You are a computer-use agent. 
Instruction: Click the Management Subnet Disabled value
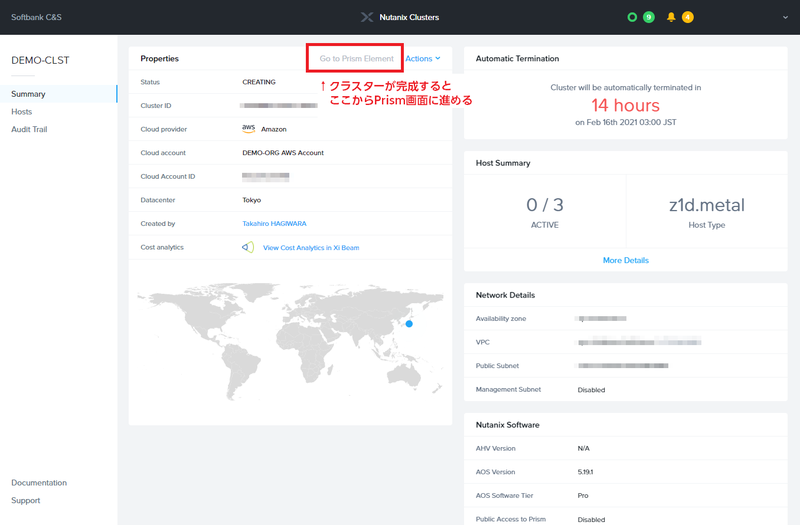pyautogui.click(x=591, y=390)
